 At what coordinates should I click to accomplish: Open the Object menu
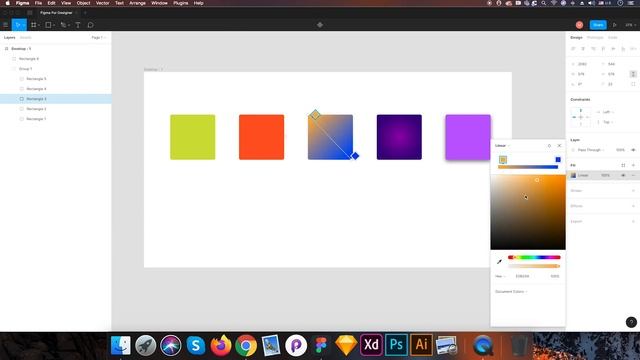83,3
